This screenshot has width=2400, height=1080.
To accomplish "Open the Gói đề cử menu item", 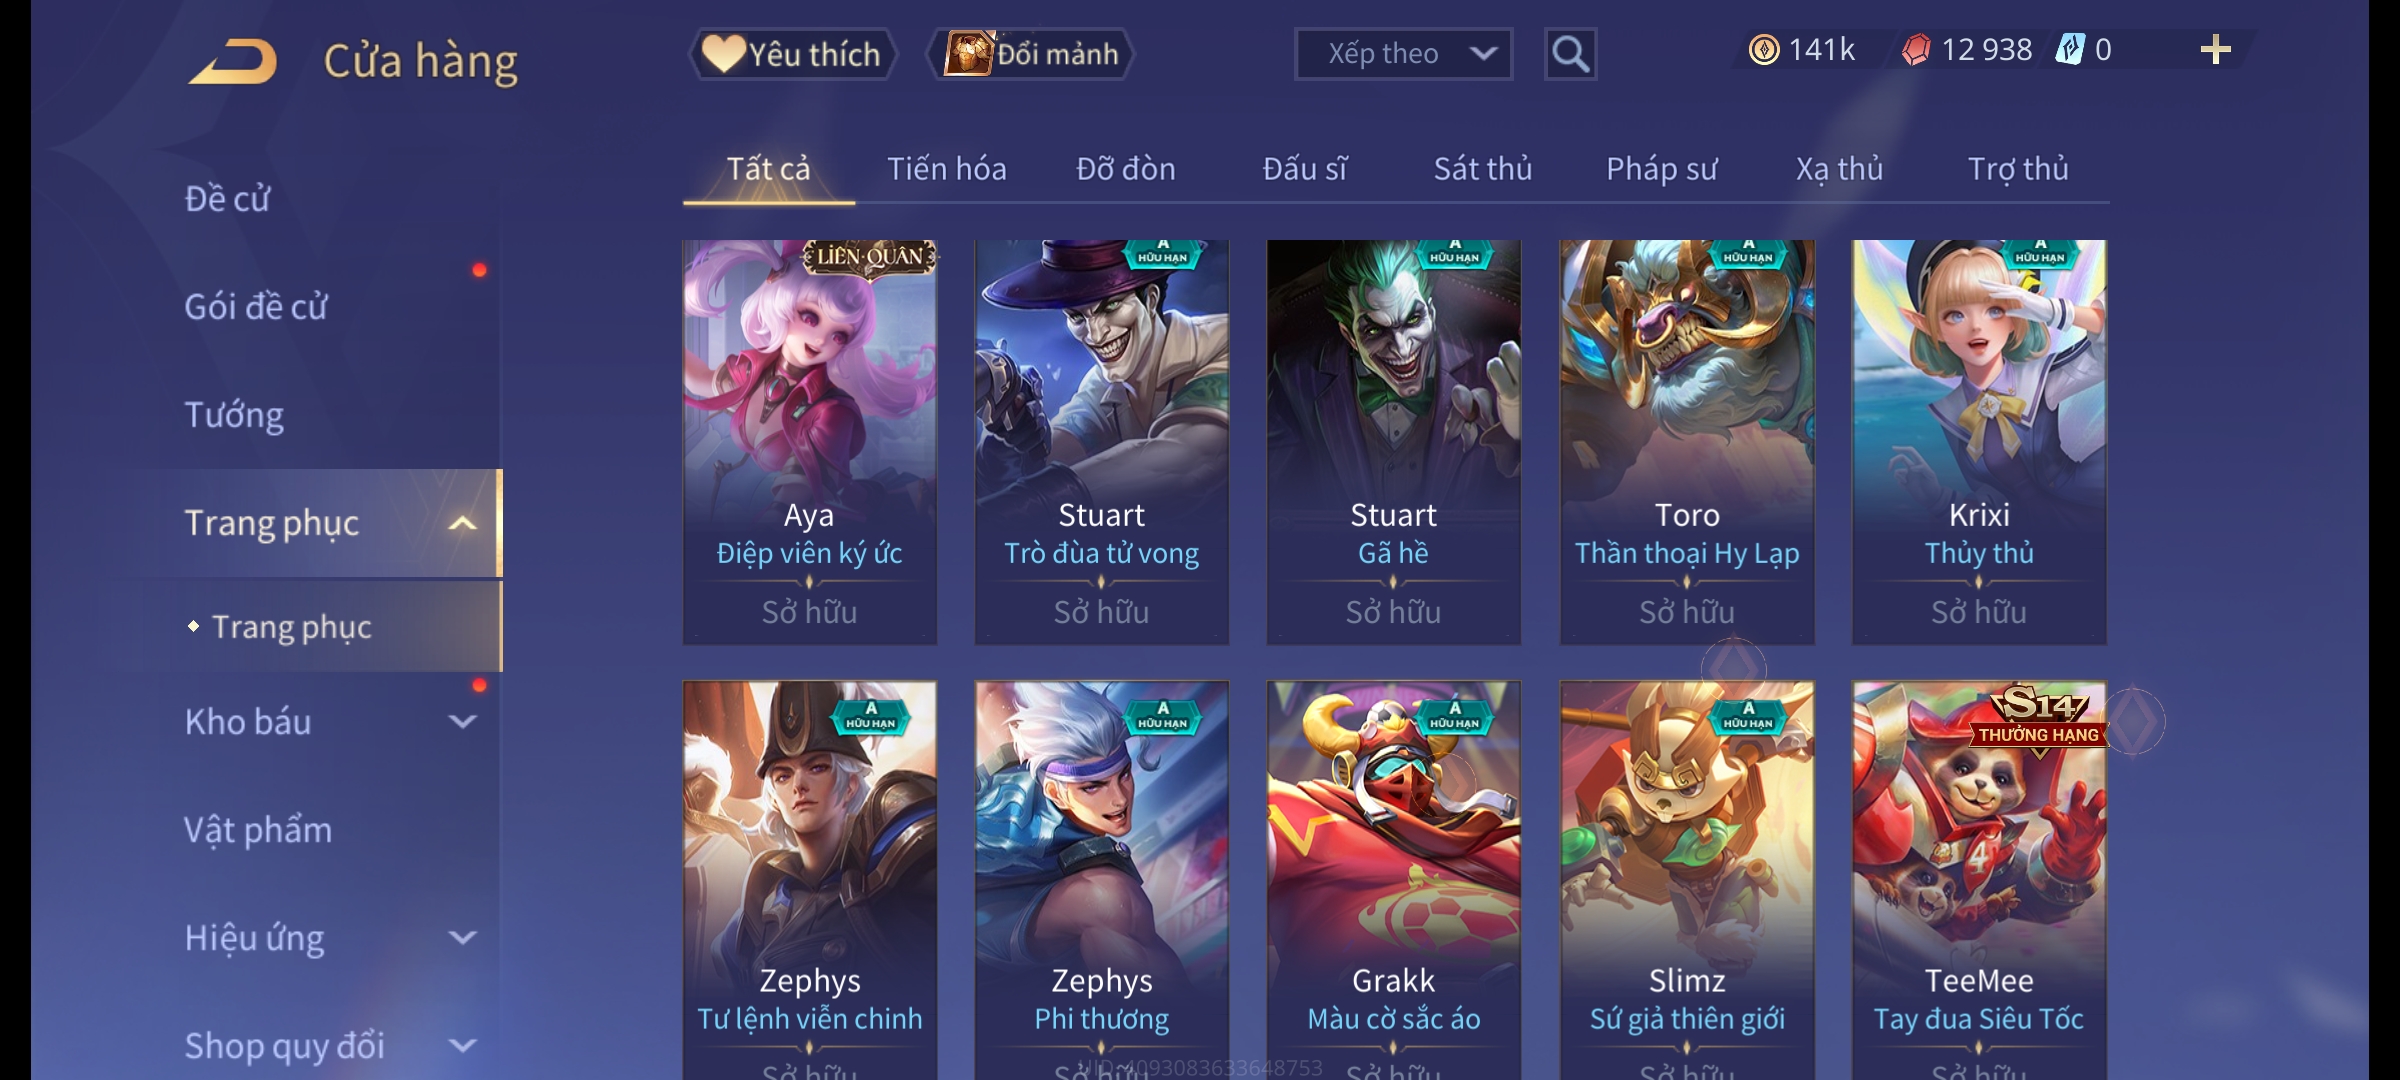I will pyautogui.click(x=256, y=307).
